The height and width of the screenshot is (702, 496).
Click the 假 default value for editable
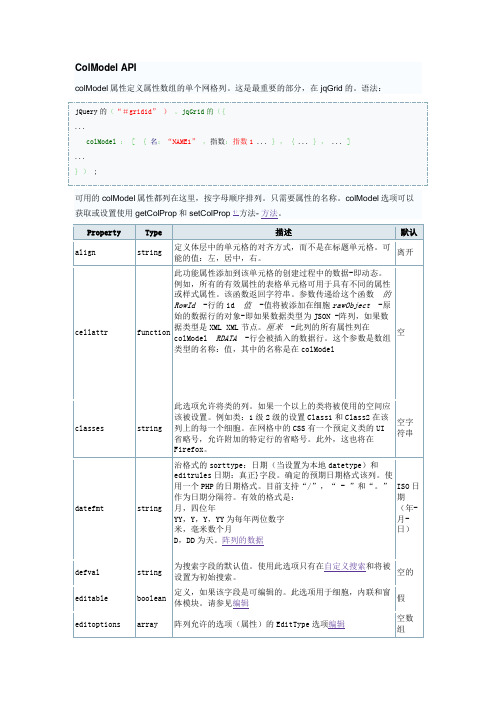pos(401,598)
